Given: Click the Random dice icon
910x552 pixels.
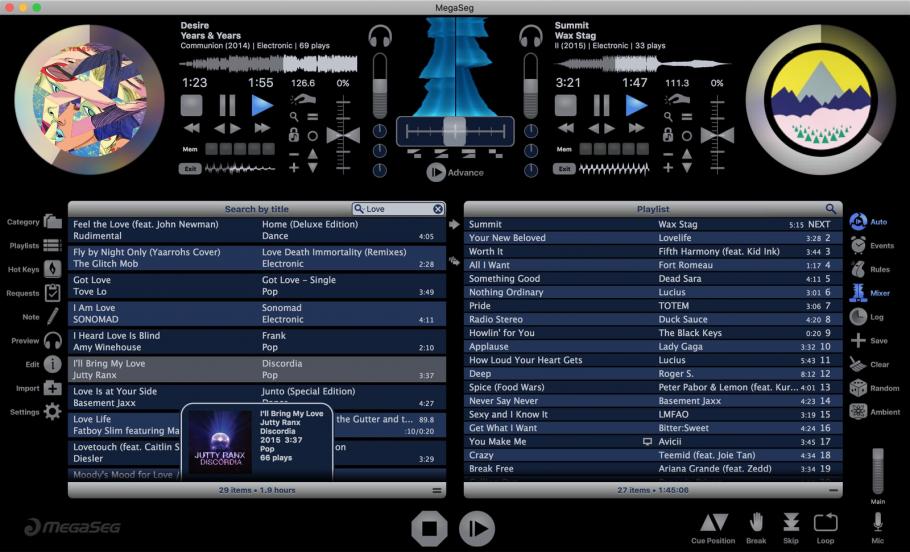Looking at the screenshot, I should pos(858,388).
